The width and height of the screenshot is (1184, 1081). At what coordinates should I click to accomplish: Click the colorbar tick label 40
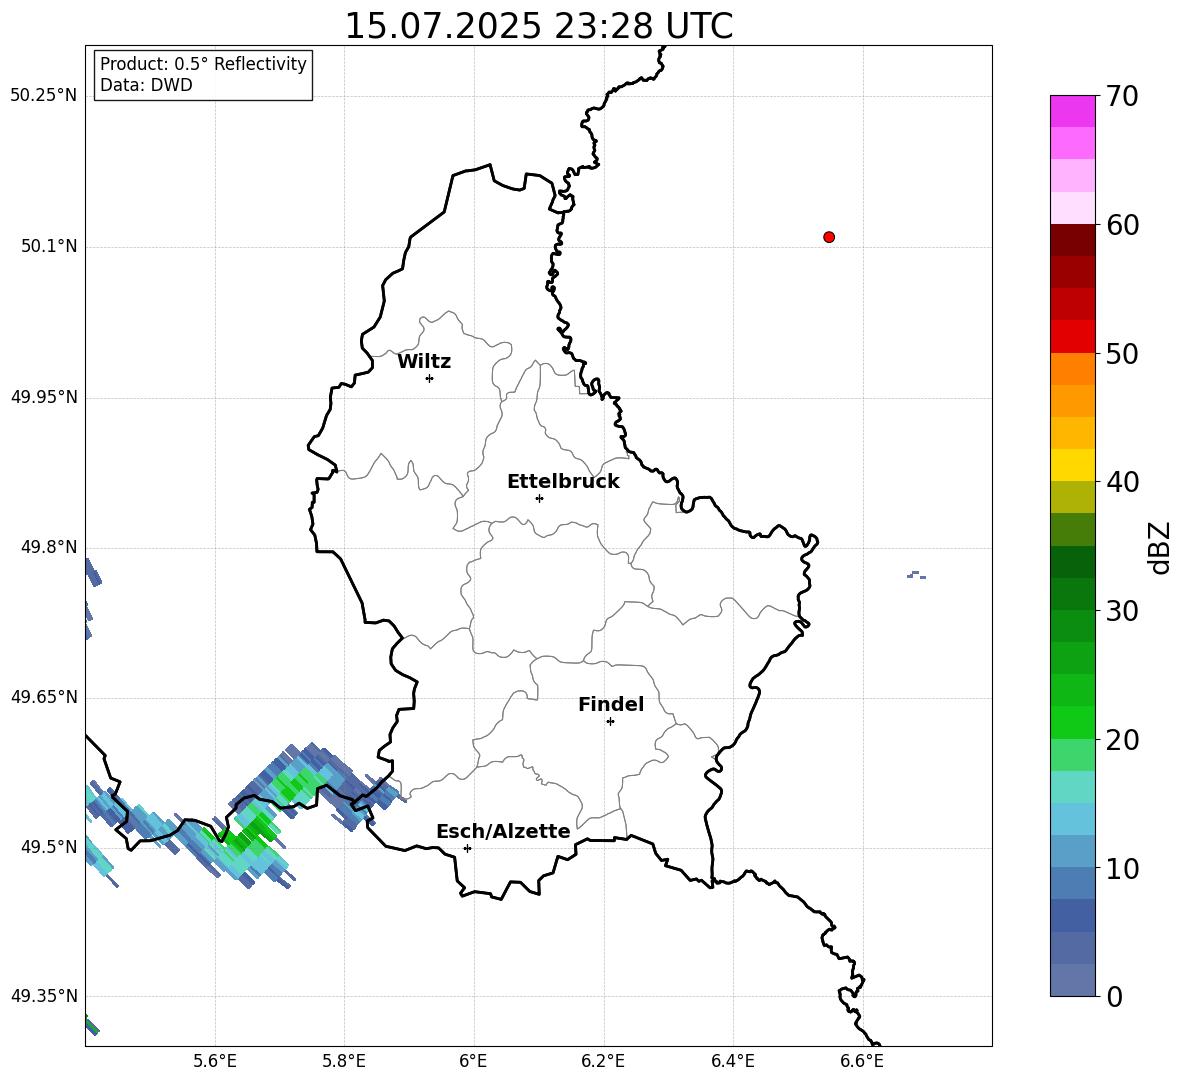1122,482
